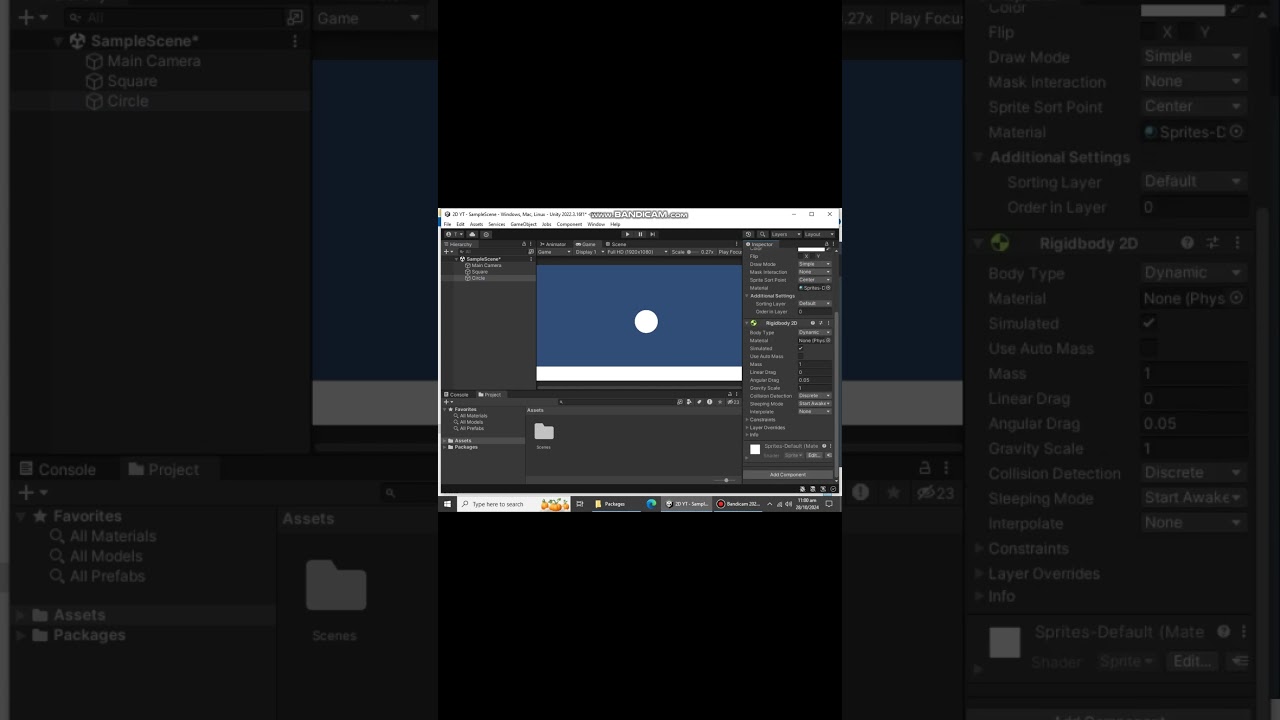Click the Pause button in Unity toolbar
This screenshot has width=1280, height=720.
click(x=640, y=234)
